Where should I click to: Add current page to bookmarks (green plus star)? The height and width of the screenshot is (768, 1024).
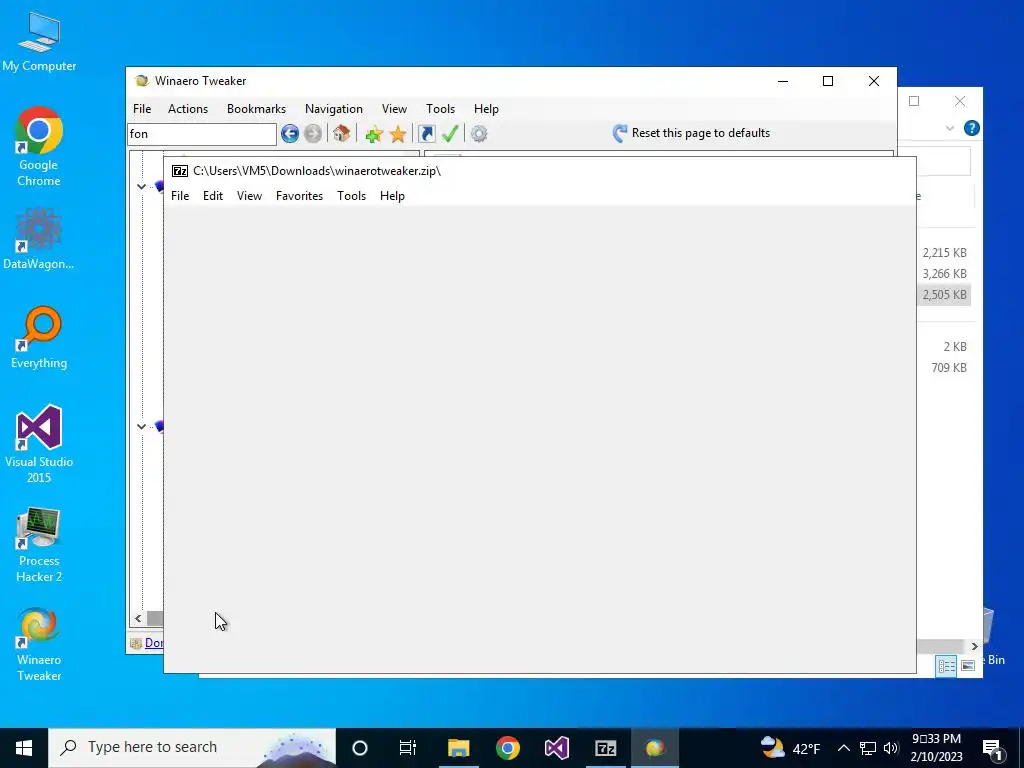[x=374, y=135]
